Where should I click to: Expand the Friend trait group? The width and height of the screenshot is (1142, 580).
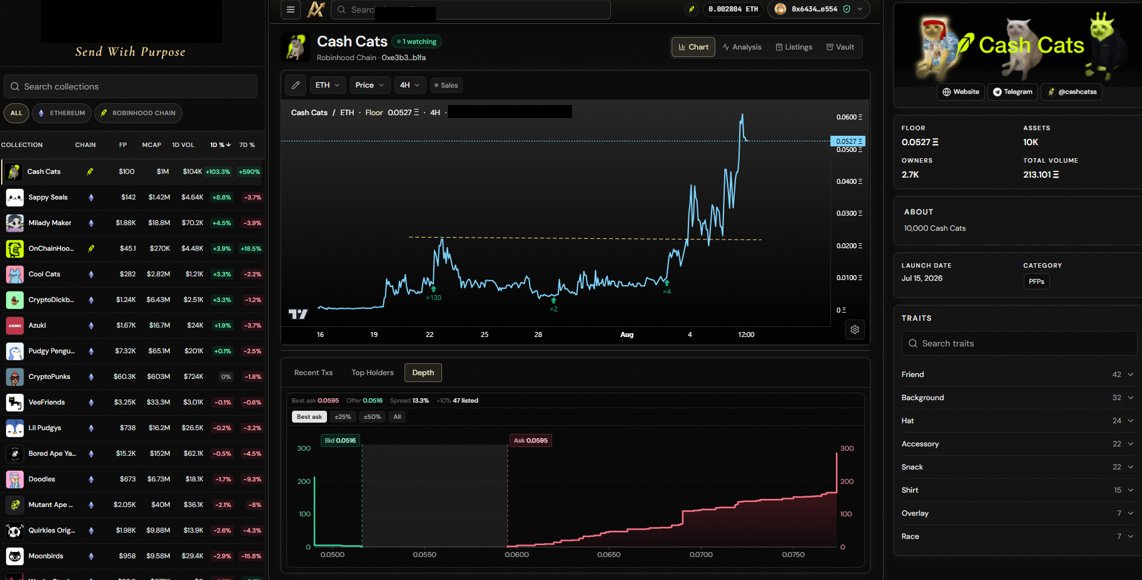(x=1017, y=375)
